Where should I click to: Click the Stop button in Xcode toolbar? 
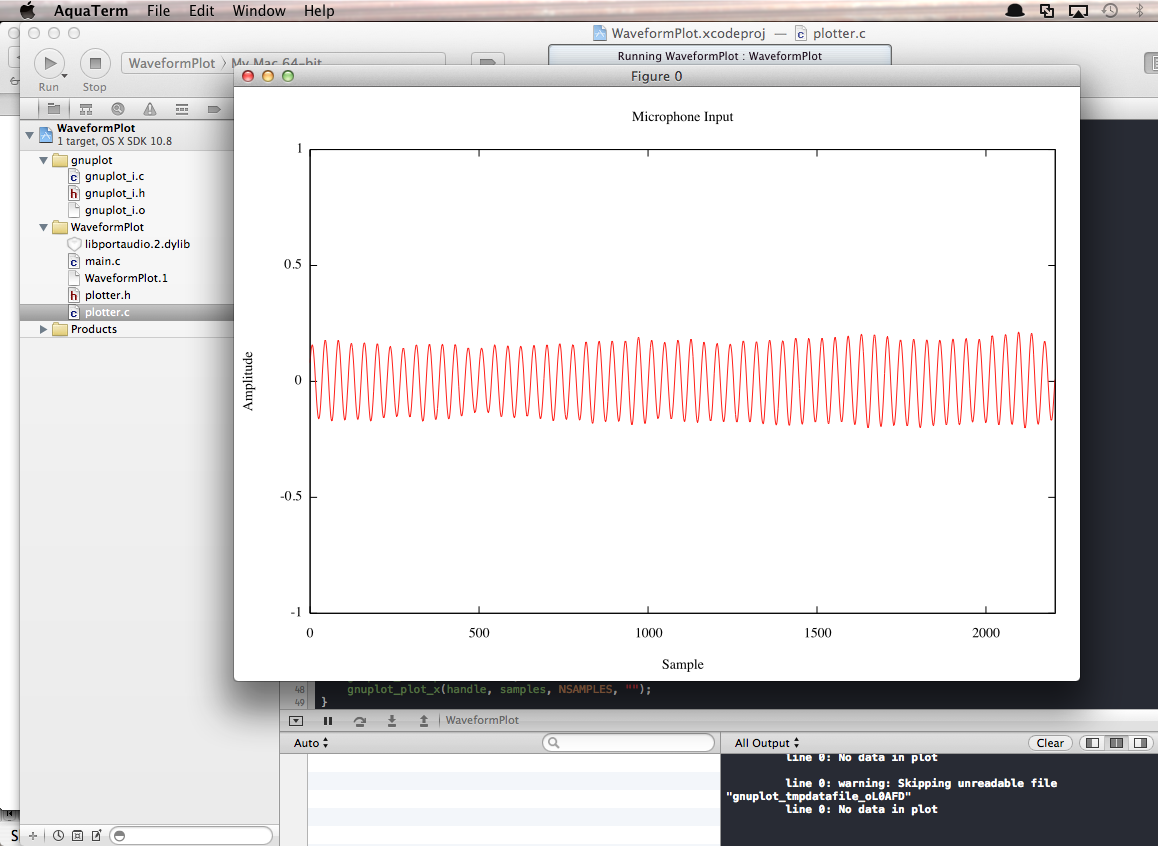(94, 63)
